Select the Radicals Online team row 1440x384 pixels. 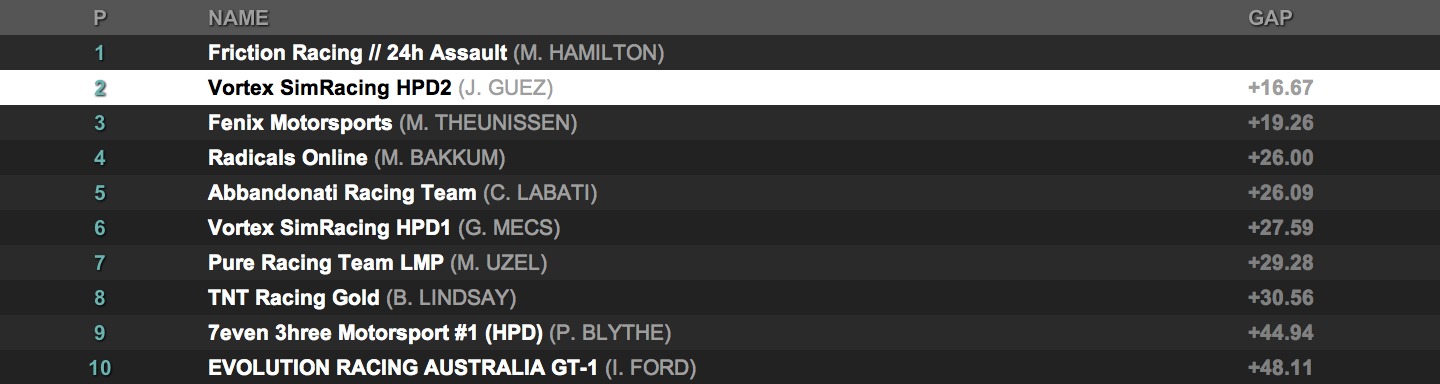tap(720, 158)
